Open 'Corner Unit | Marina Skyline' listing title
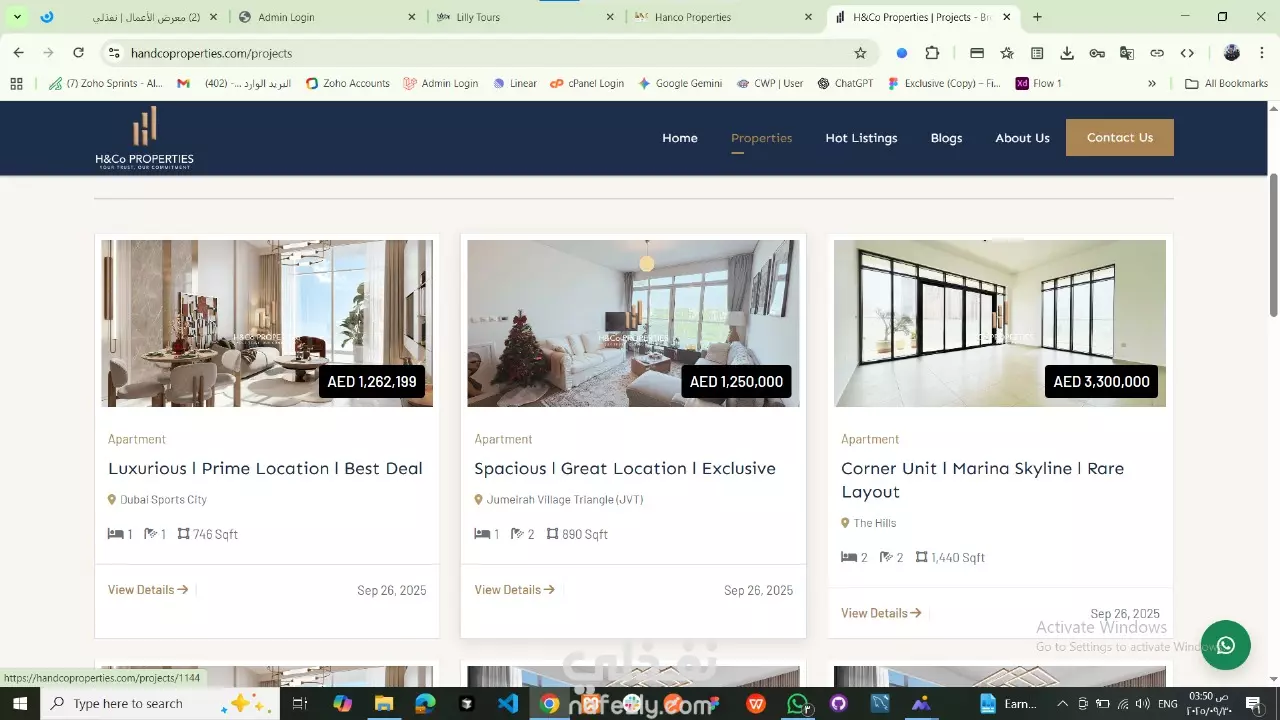 (x=982, y=480)
